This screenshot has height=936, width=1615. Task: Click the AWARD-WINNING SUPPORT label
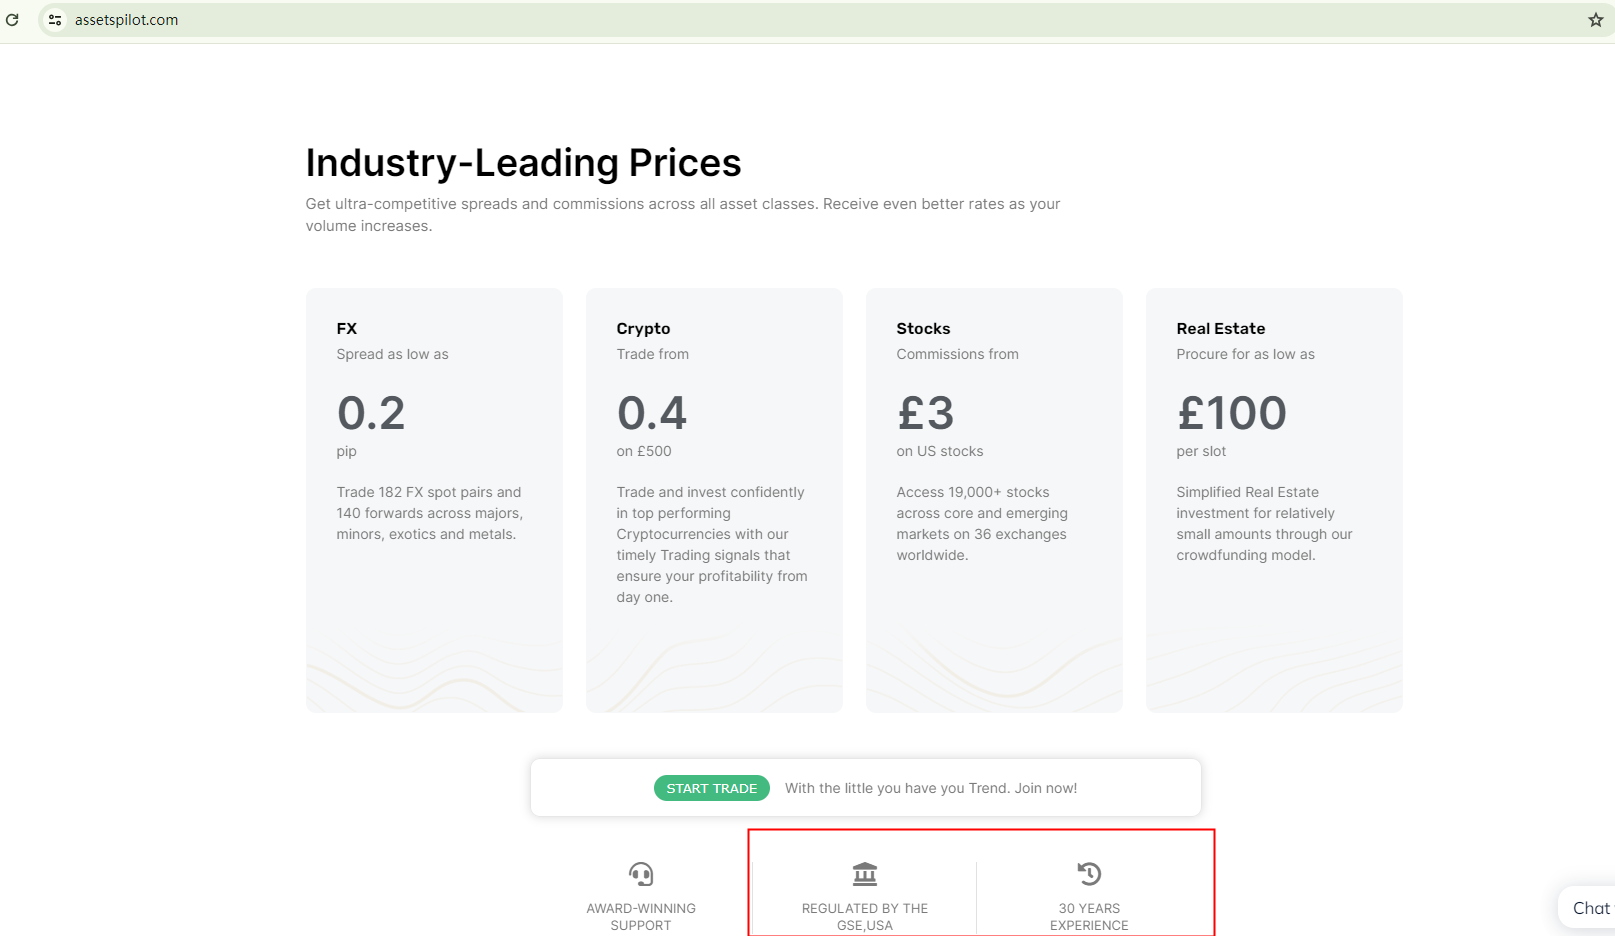click(641, 916)
